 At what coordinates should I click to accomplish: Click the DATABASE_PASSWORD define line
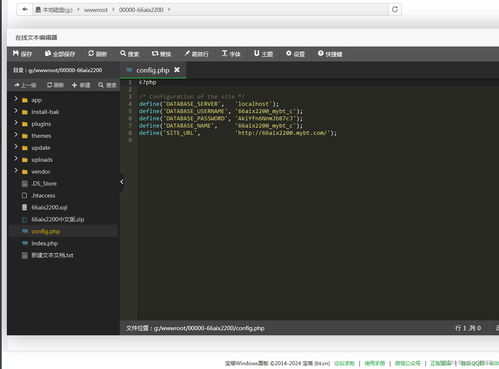[x=221, y=118]
